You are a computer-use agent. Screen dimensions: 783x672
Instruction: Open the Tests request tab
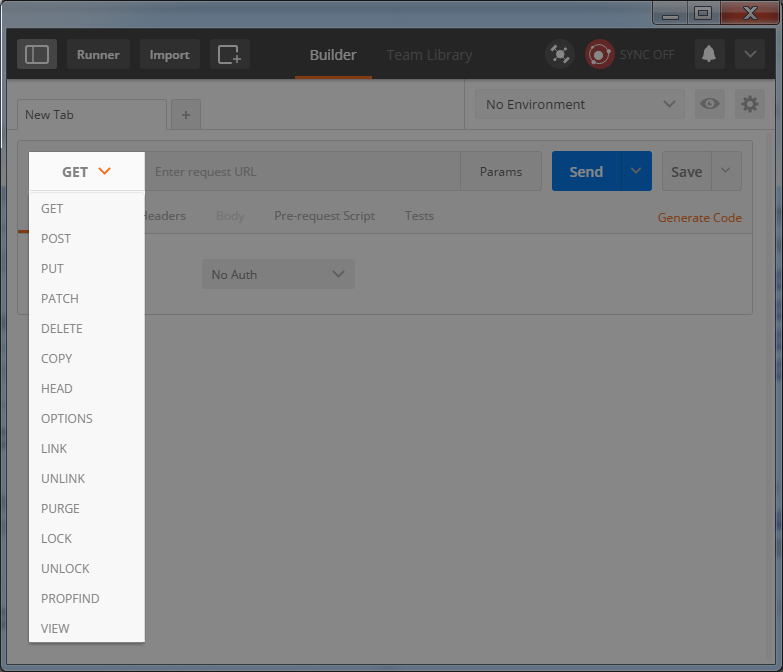(x=419, y=216)
